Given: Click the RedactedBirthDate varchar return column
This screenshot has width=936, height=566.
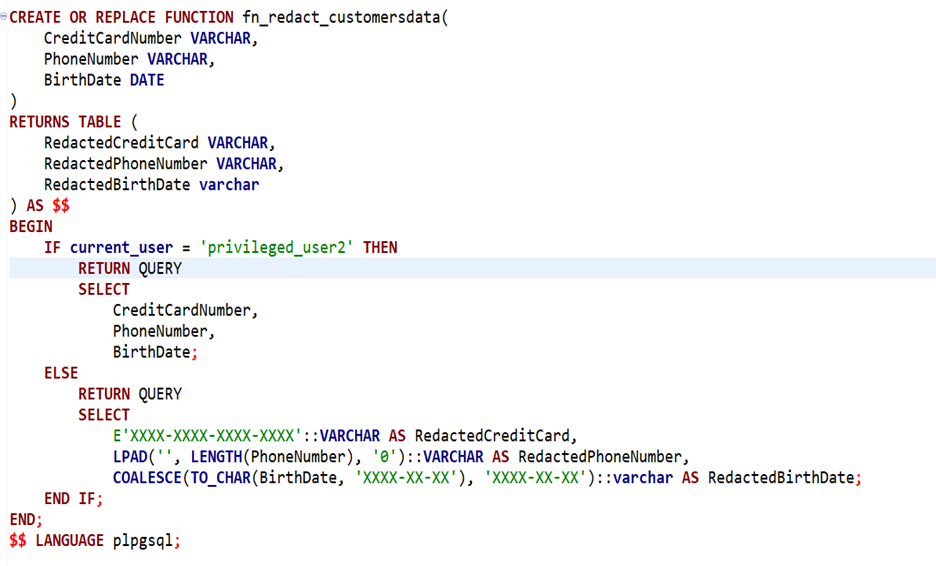Looking at the screenshot, I should click(151, 185).
